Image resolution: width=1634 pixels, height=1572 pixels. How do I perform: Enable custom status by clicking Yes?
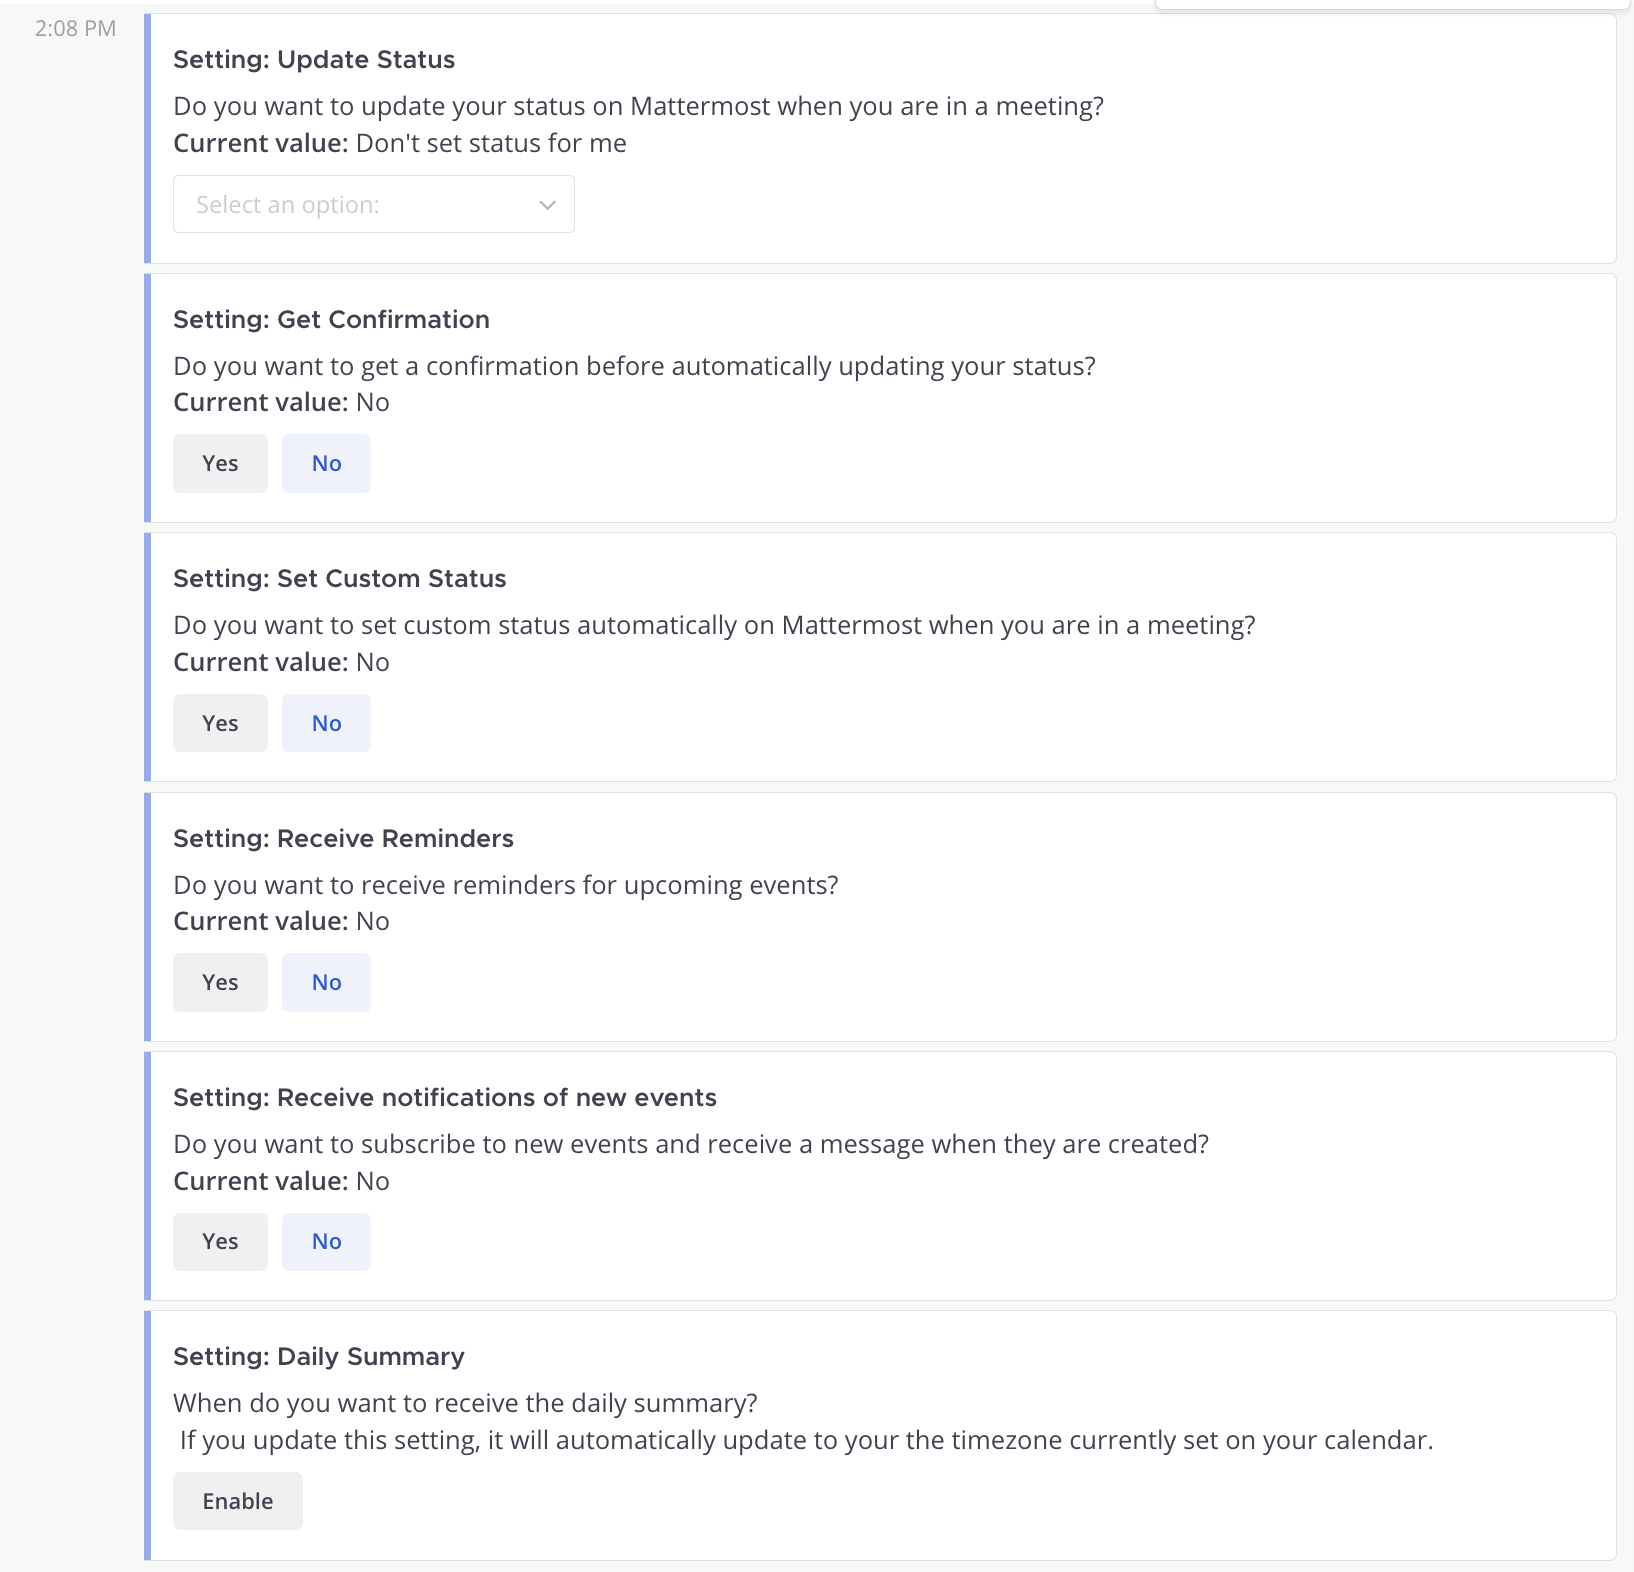(220, 722)
